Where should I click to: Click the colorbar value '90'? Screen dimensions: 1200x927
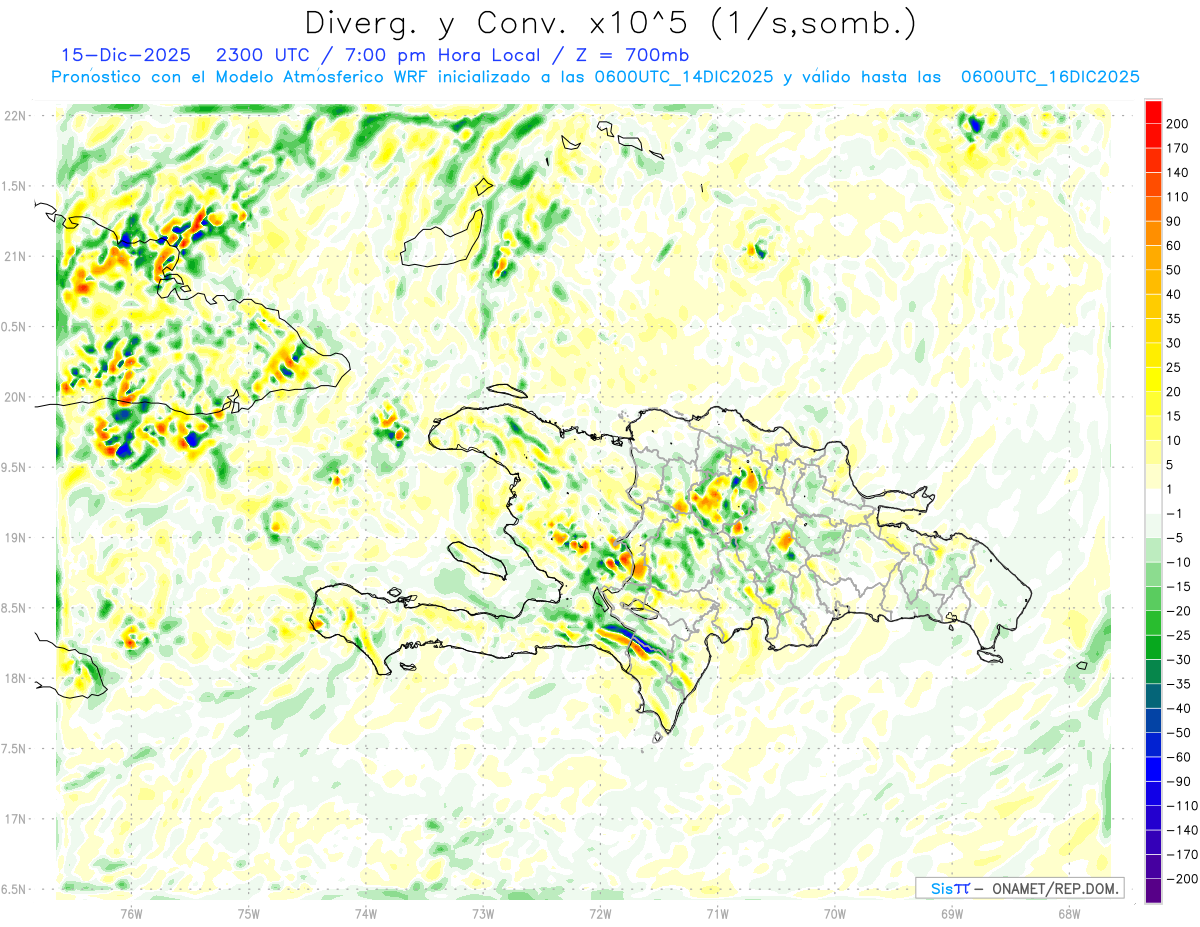click(x=1174, y=221)
